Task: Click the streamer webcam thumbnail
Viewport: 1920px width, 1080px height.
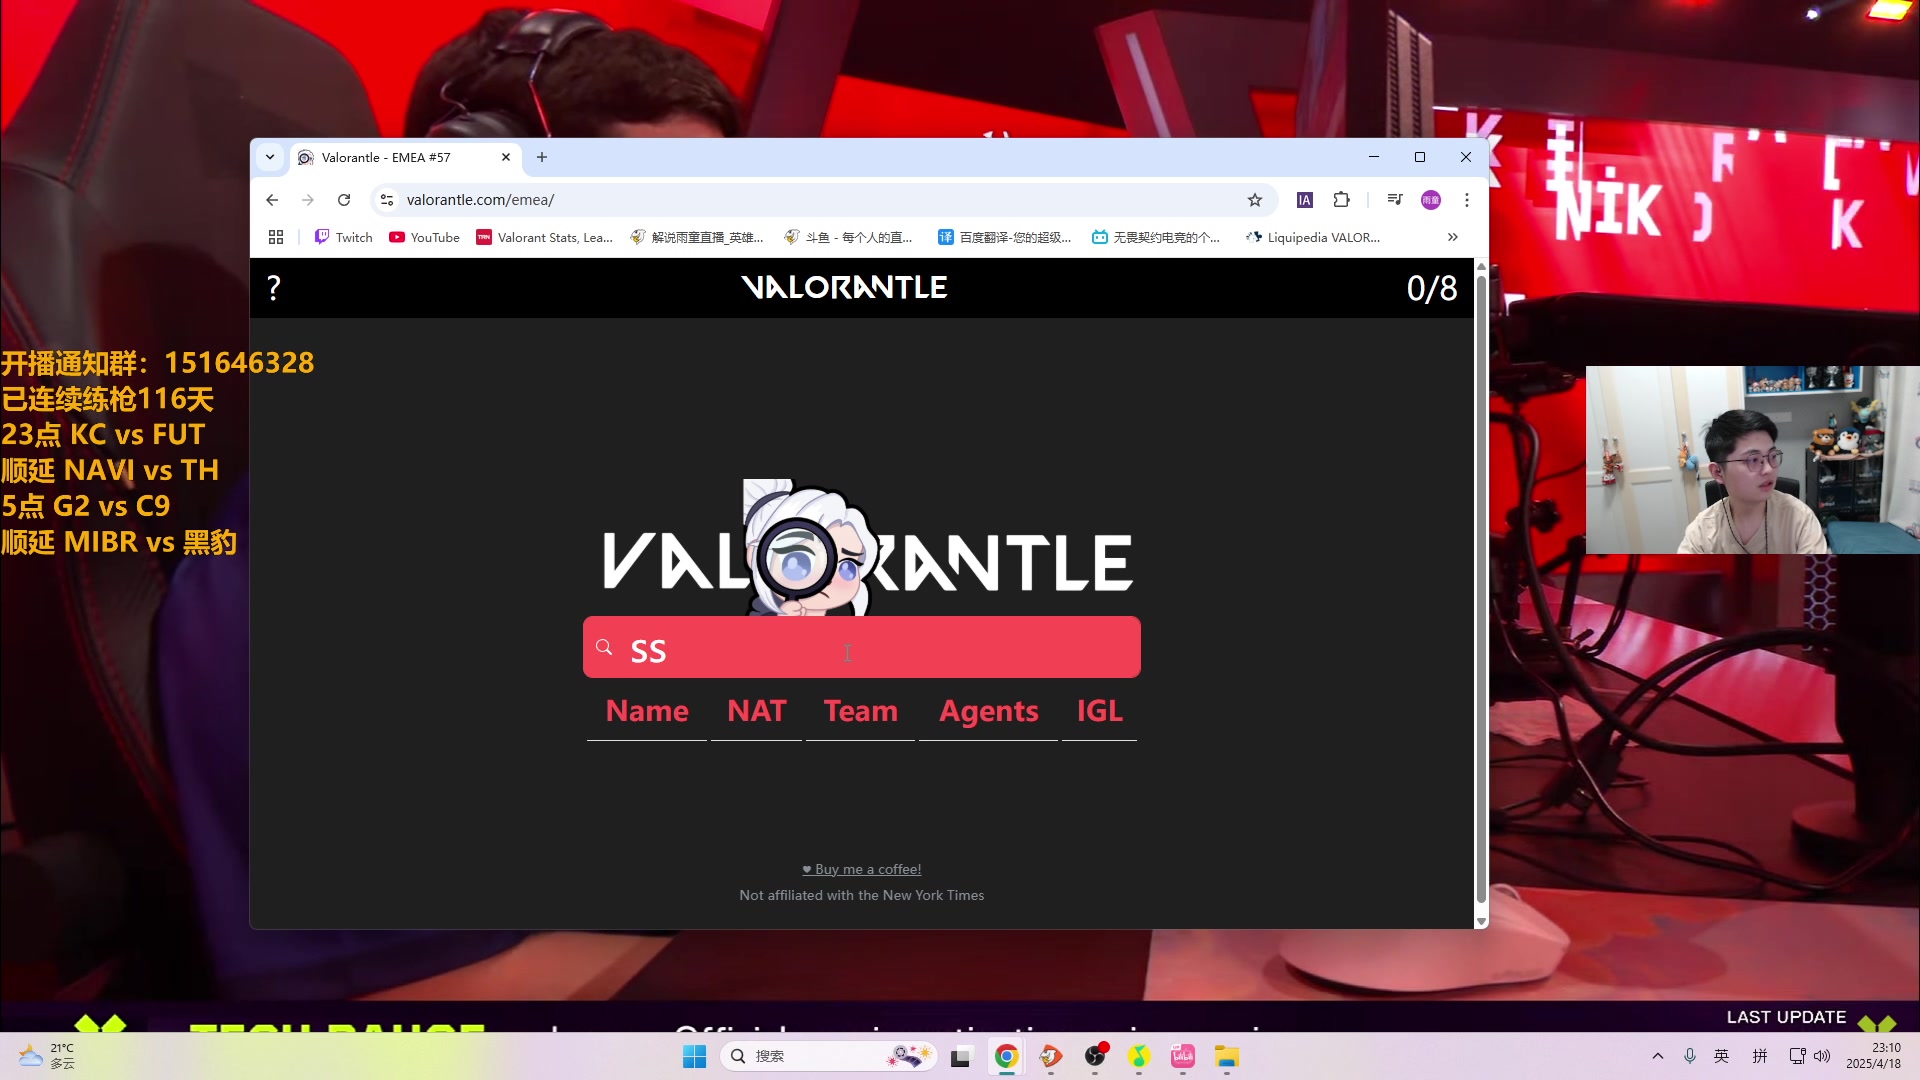Action: 1752,460
